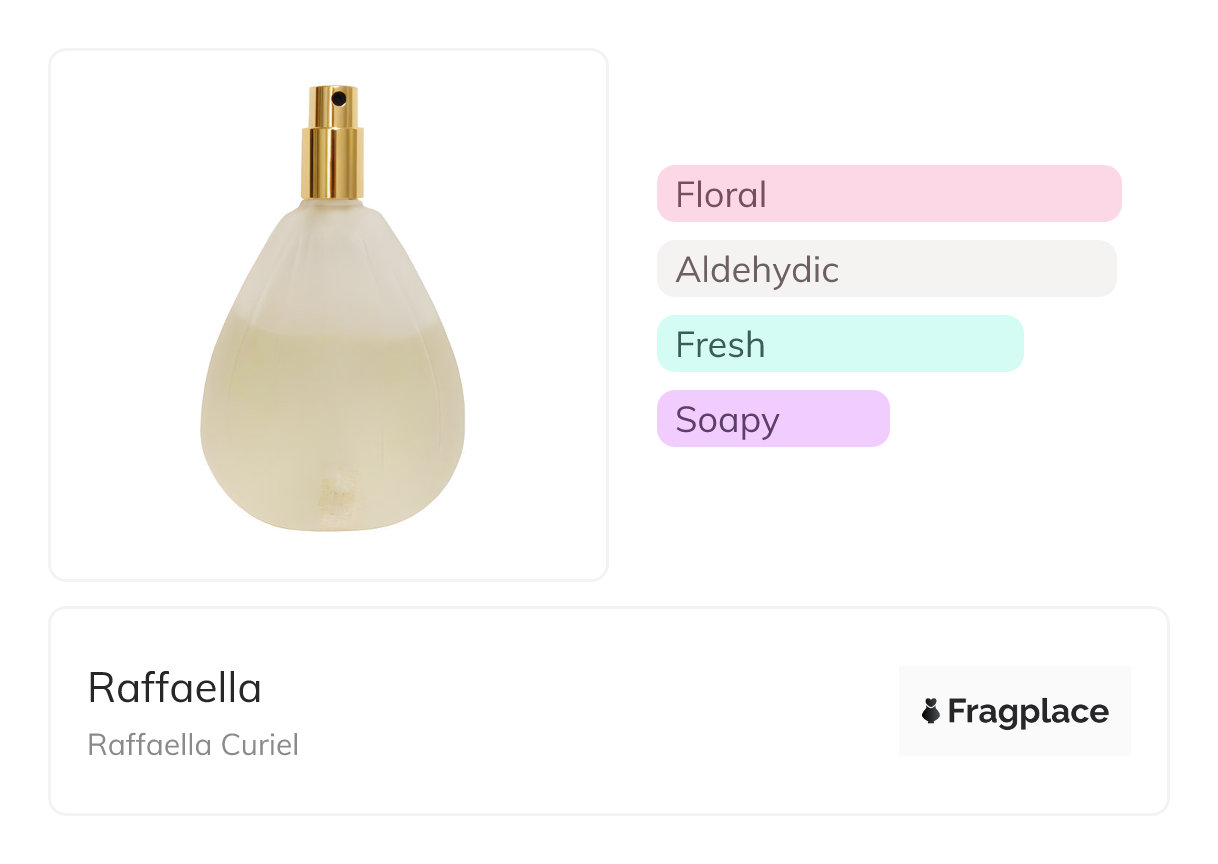Click the gold sprayer cap
The width and height of the screenshot is (1218, 864).
pyautogui.click(x=333, y=150)
